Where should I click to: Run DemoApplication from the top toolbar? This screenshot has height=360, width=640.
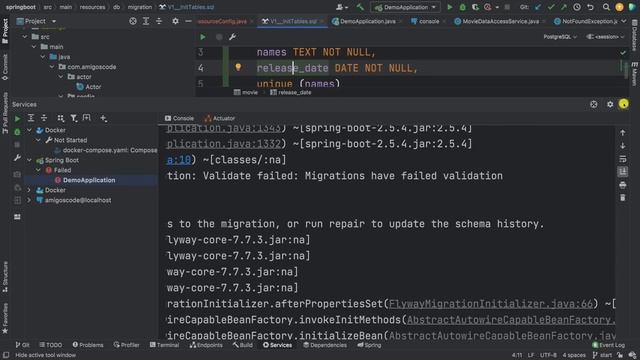pos(450,7)
